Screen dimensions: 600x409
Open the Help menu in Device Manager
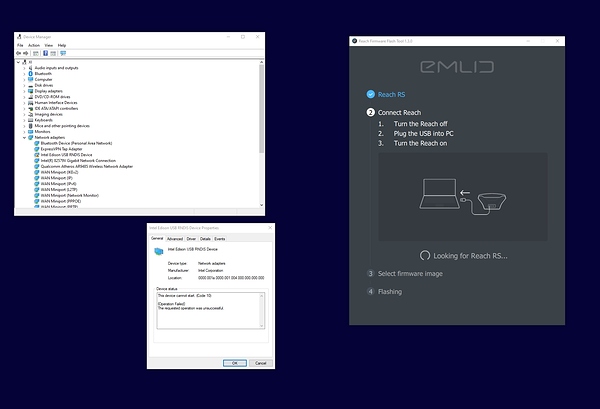62,45
